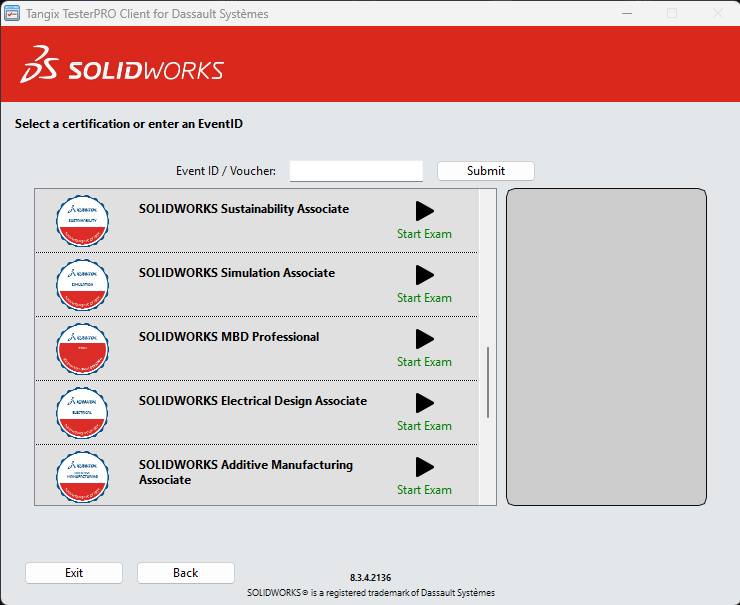Click play arrow for Sustainability Associate exam
The width and height of the screenshot is (740, 605).
425,211
